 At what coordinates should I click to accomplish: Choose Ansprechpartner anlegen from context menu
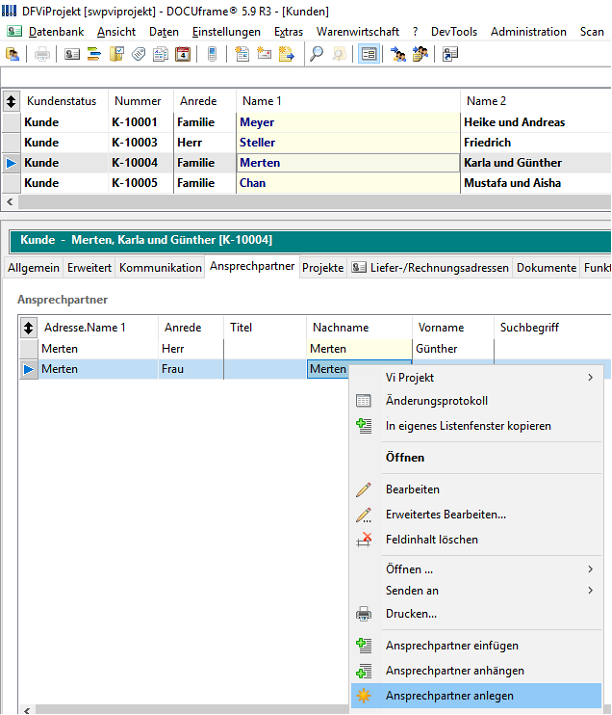(476, 696)
